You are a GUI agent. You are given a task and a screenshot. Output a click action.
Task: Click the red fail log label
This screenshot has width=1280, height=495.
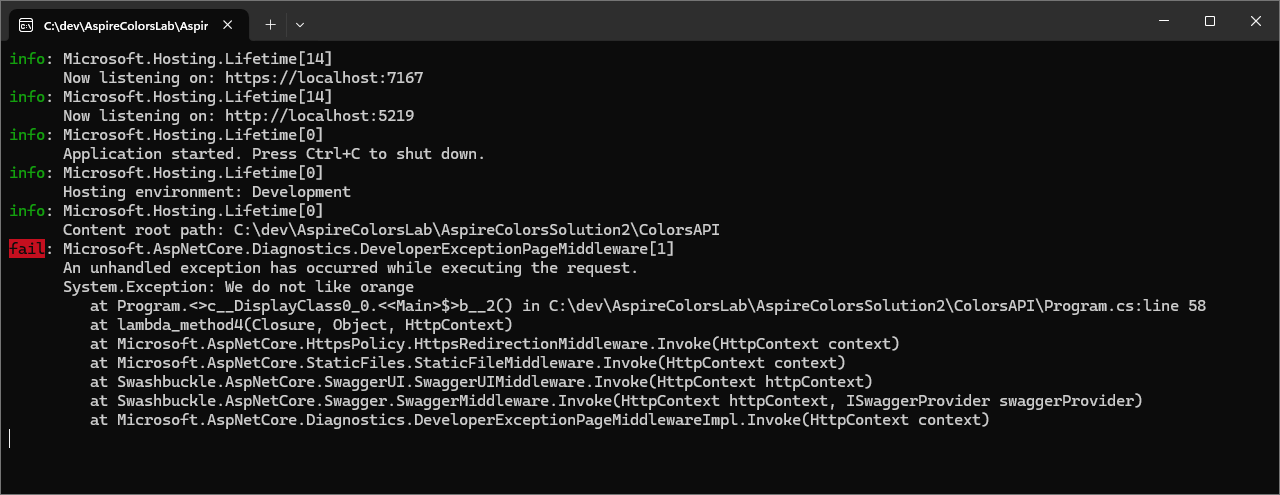(27, 249)
